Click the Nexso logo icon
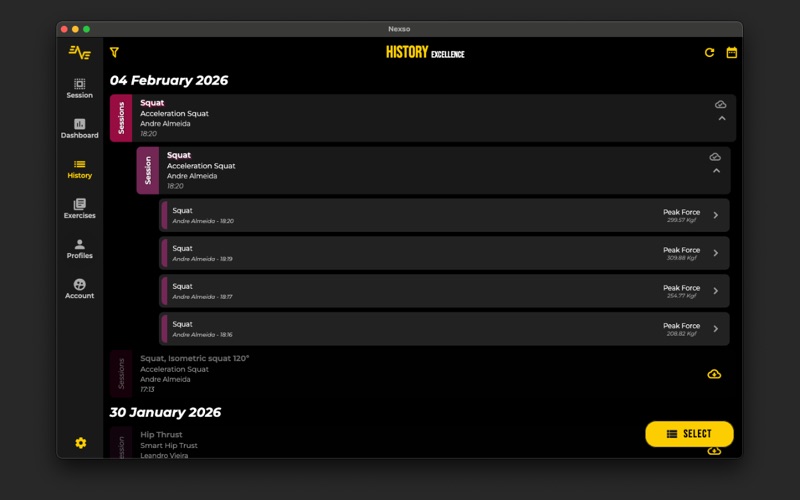The image size is (800, 500). point(80,52)
